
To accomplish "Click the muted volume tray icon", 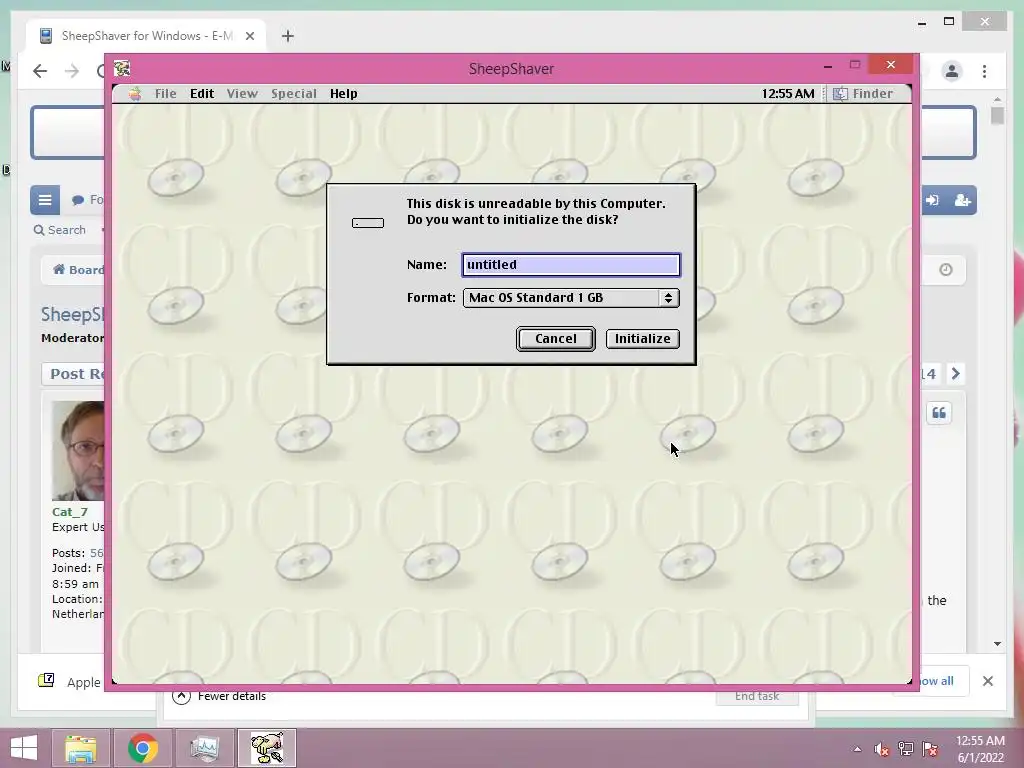I will 881,749.
